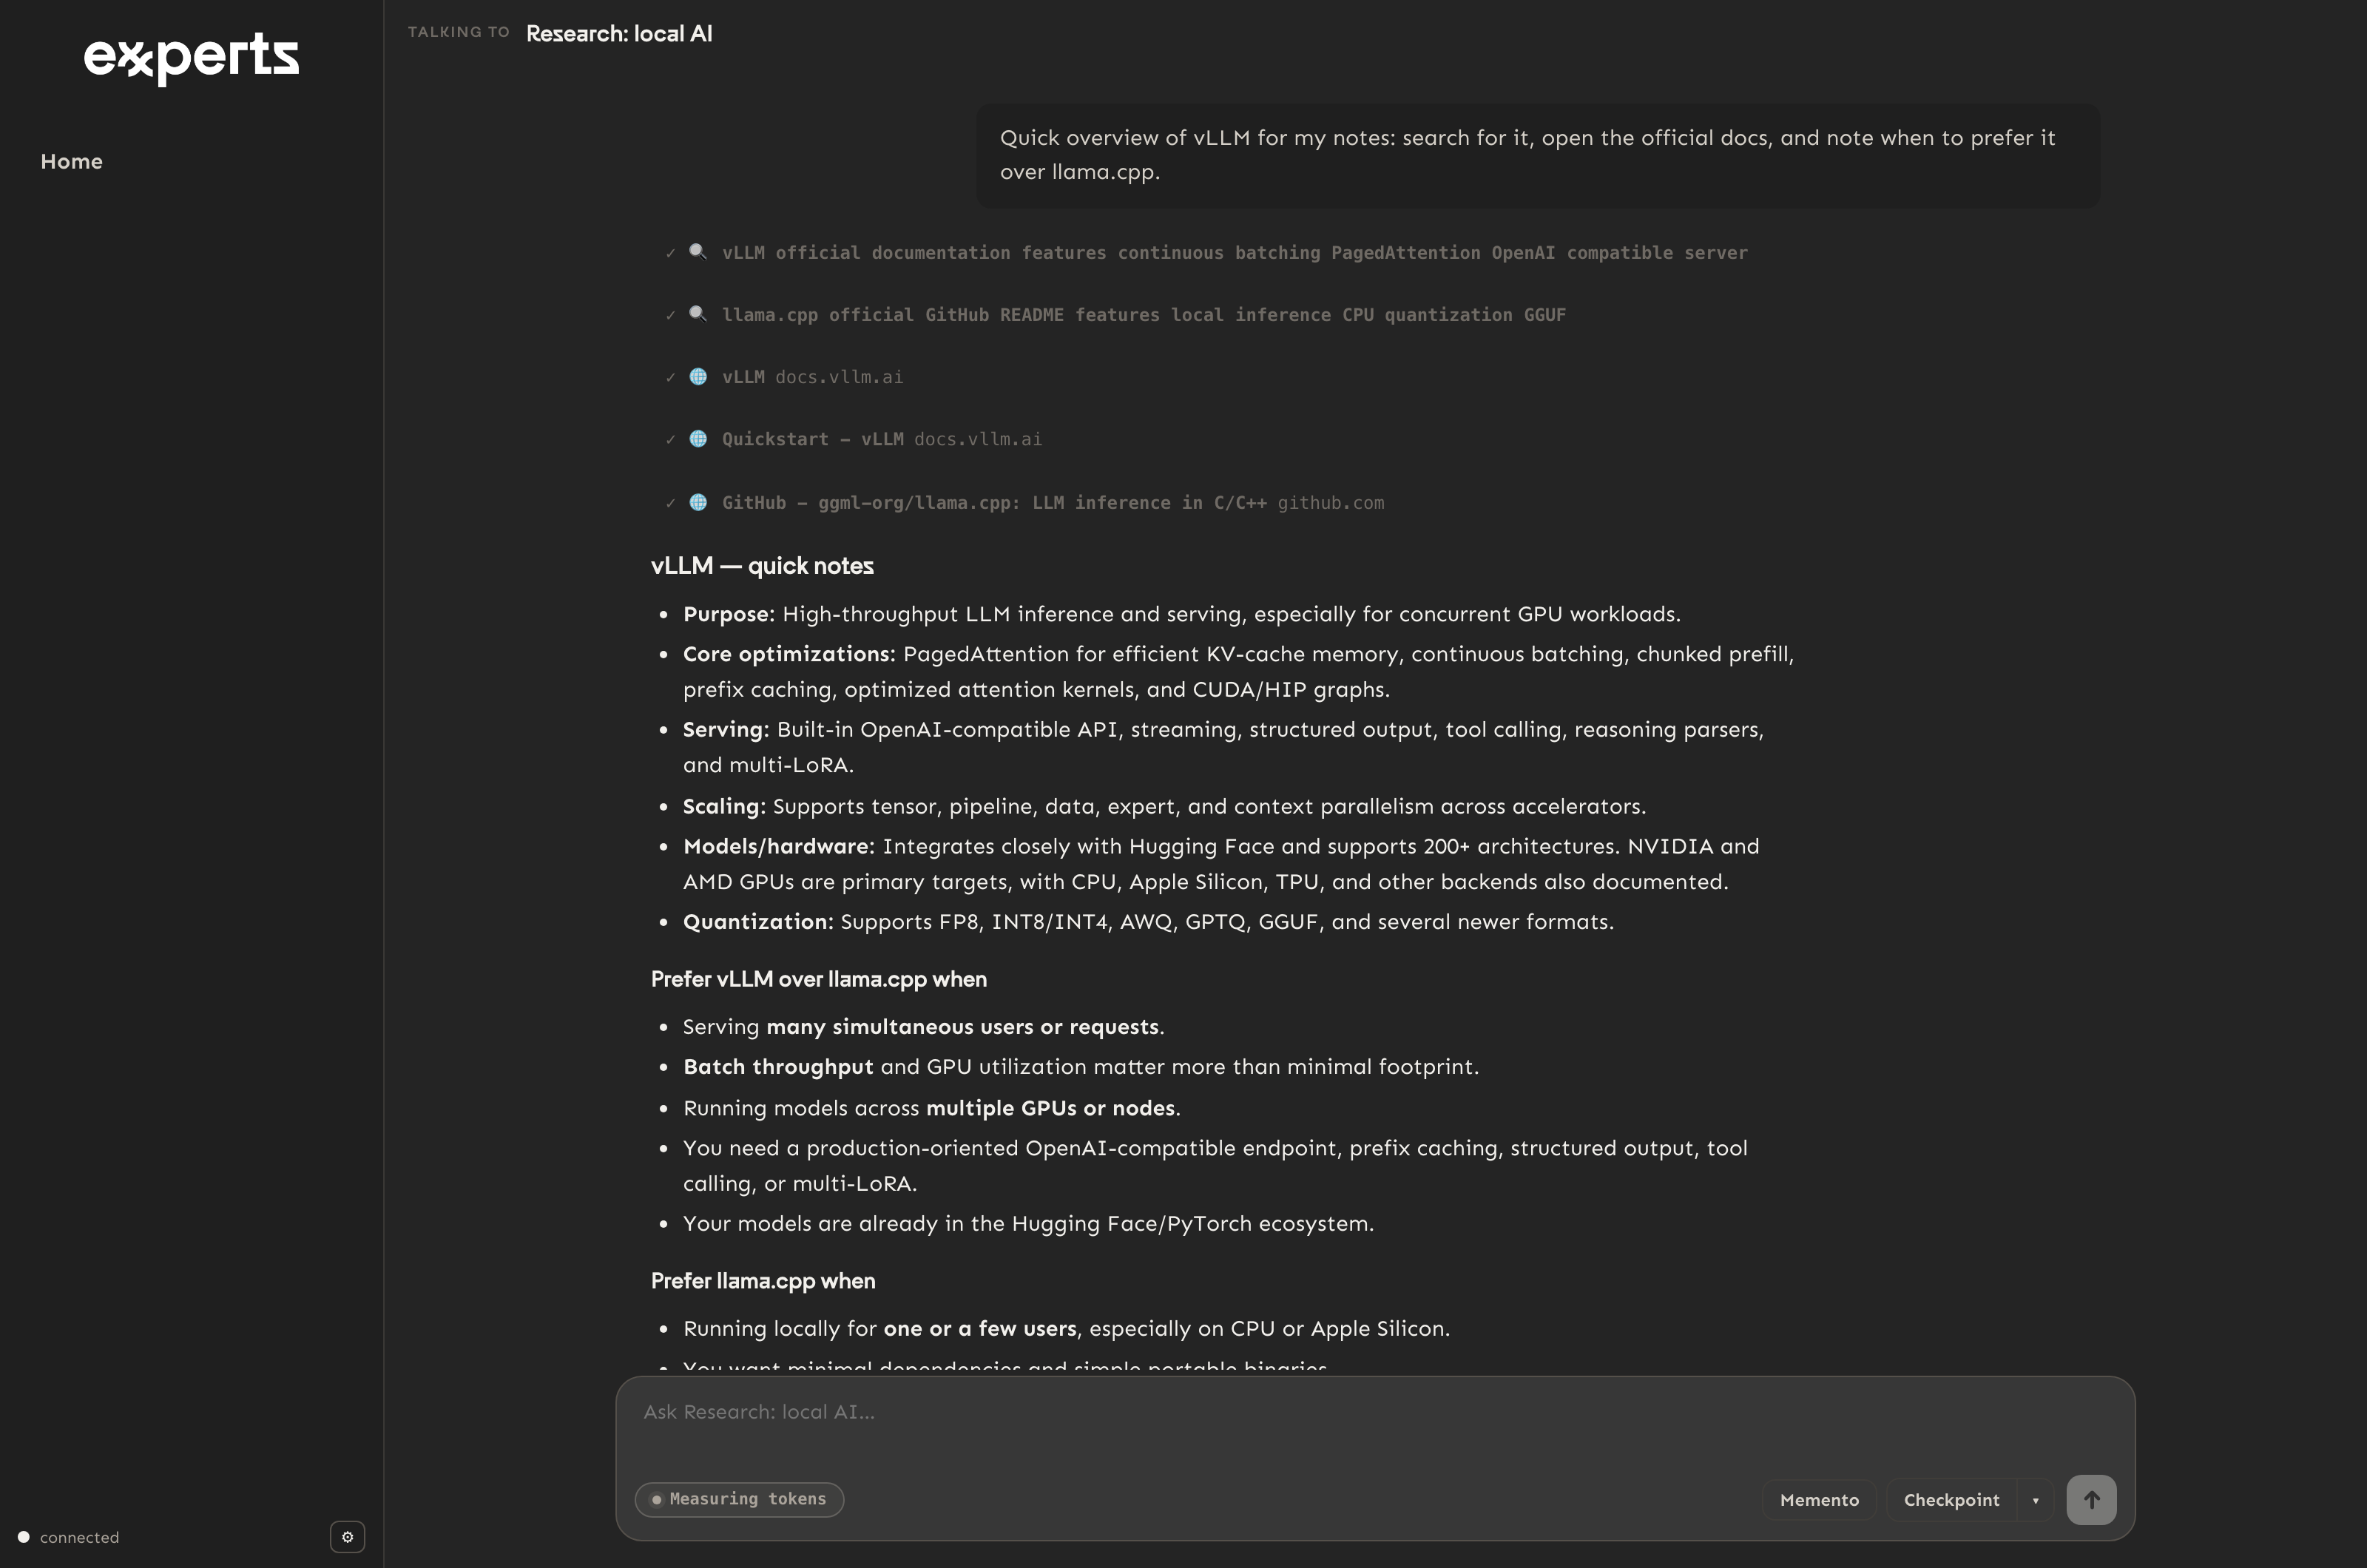Click globe icon beside GitHub ggml-org/llama.cpp
Screen dimensions: 2367x1568
[698, 502]
